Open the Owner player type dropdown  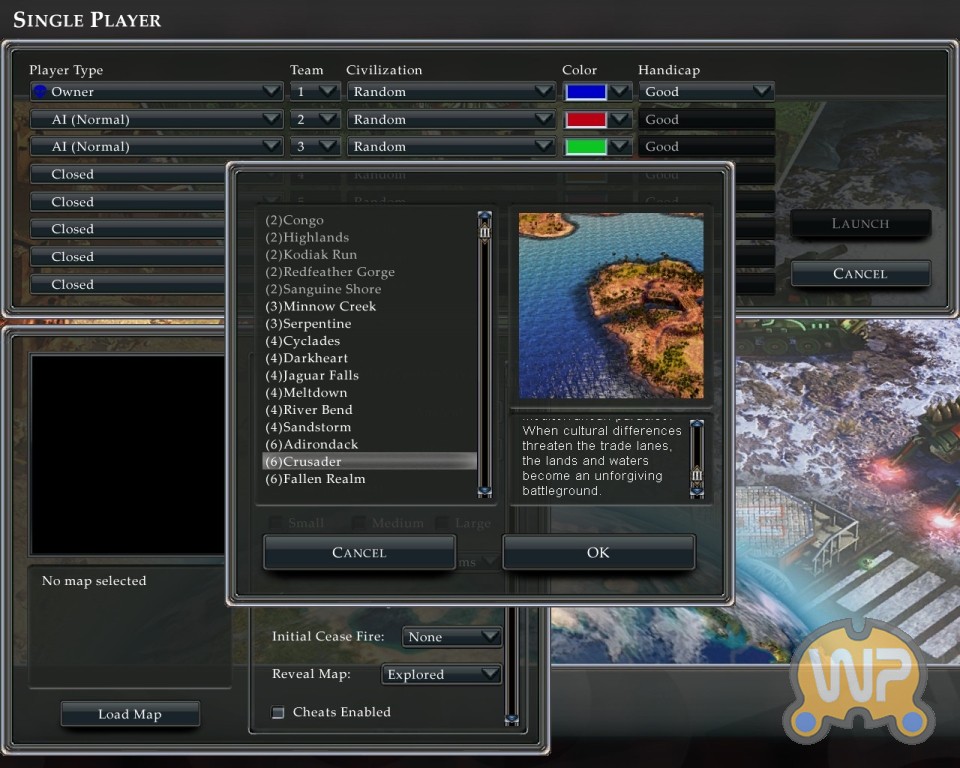click(157, 92)
